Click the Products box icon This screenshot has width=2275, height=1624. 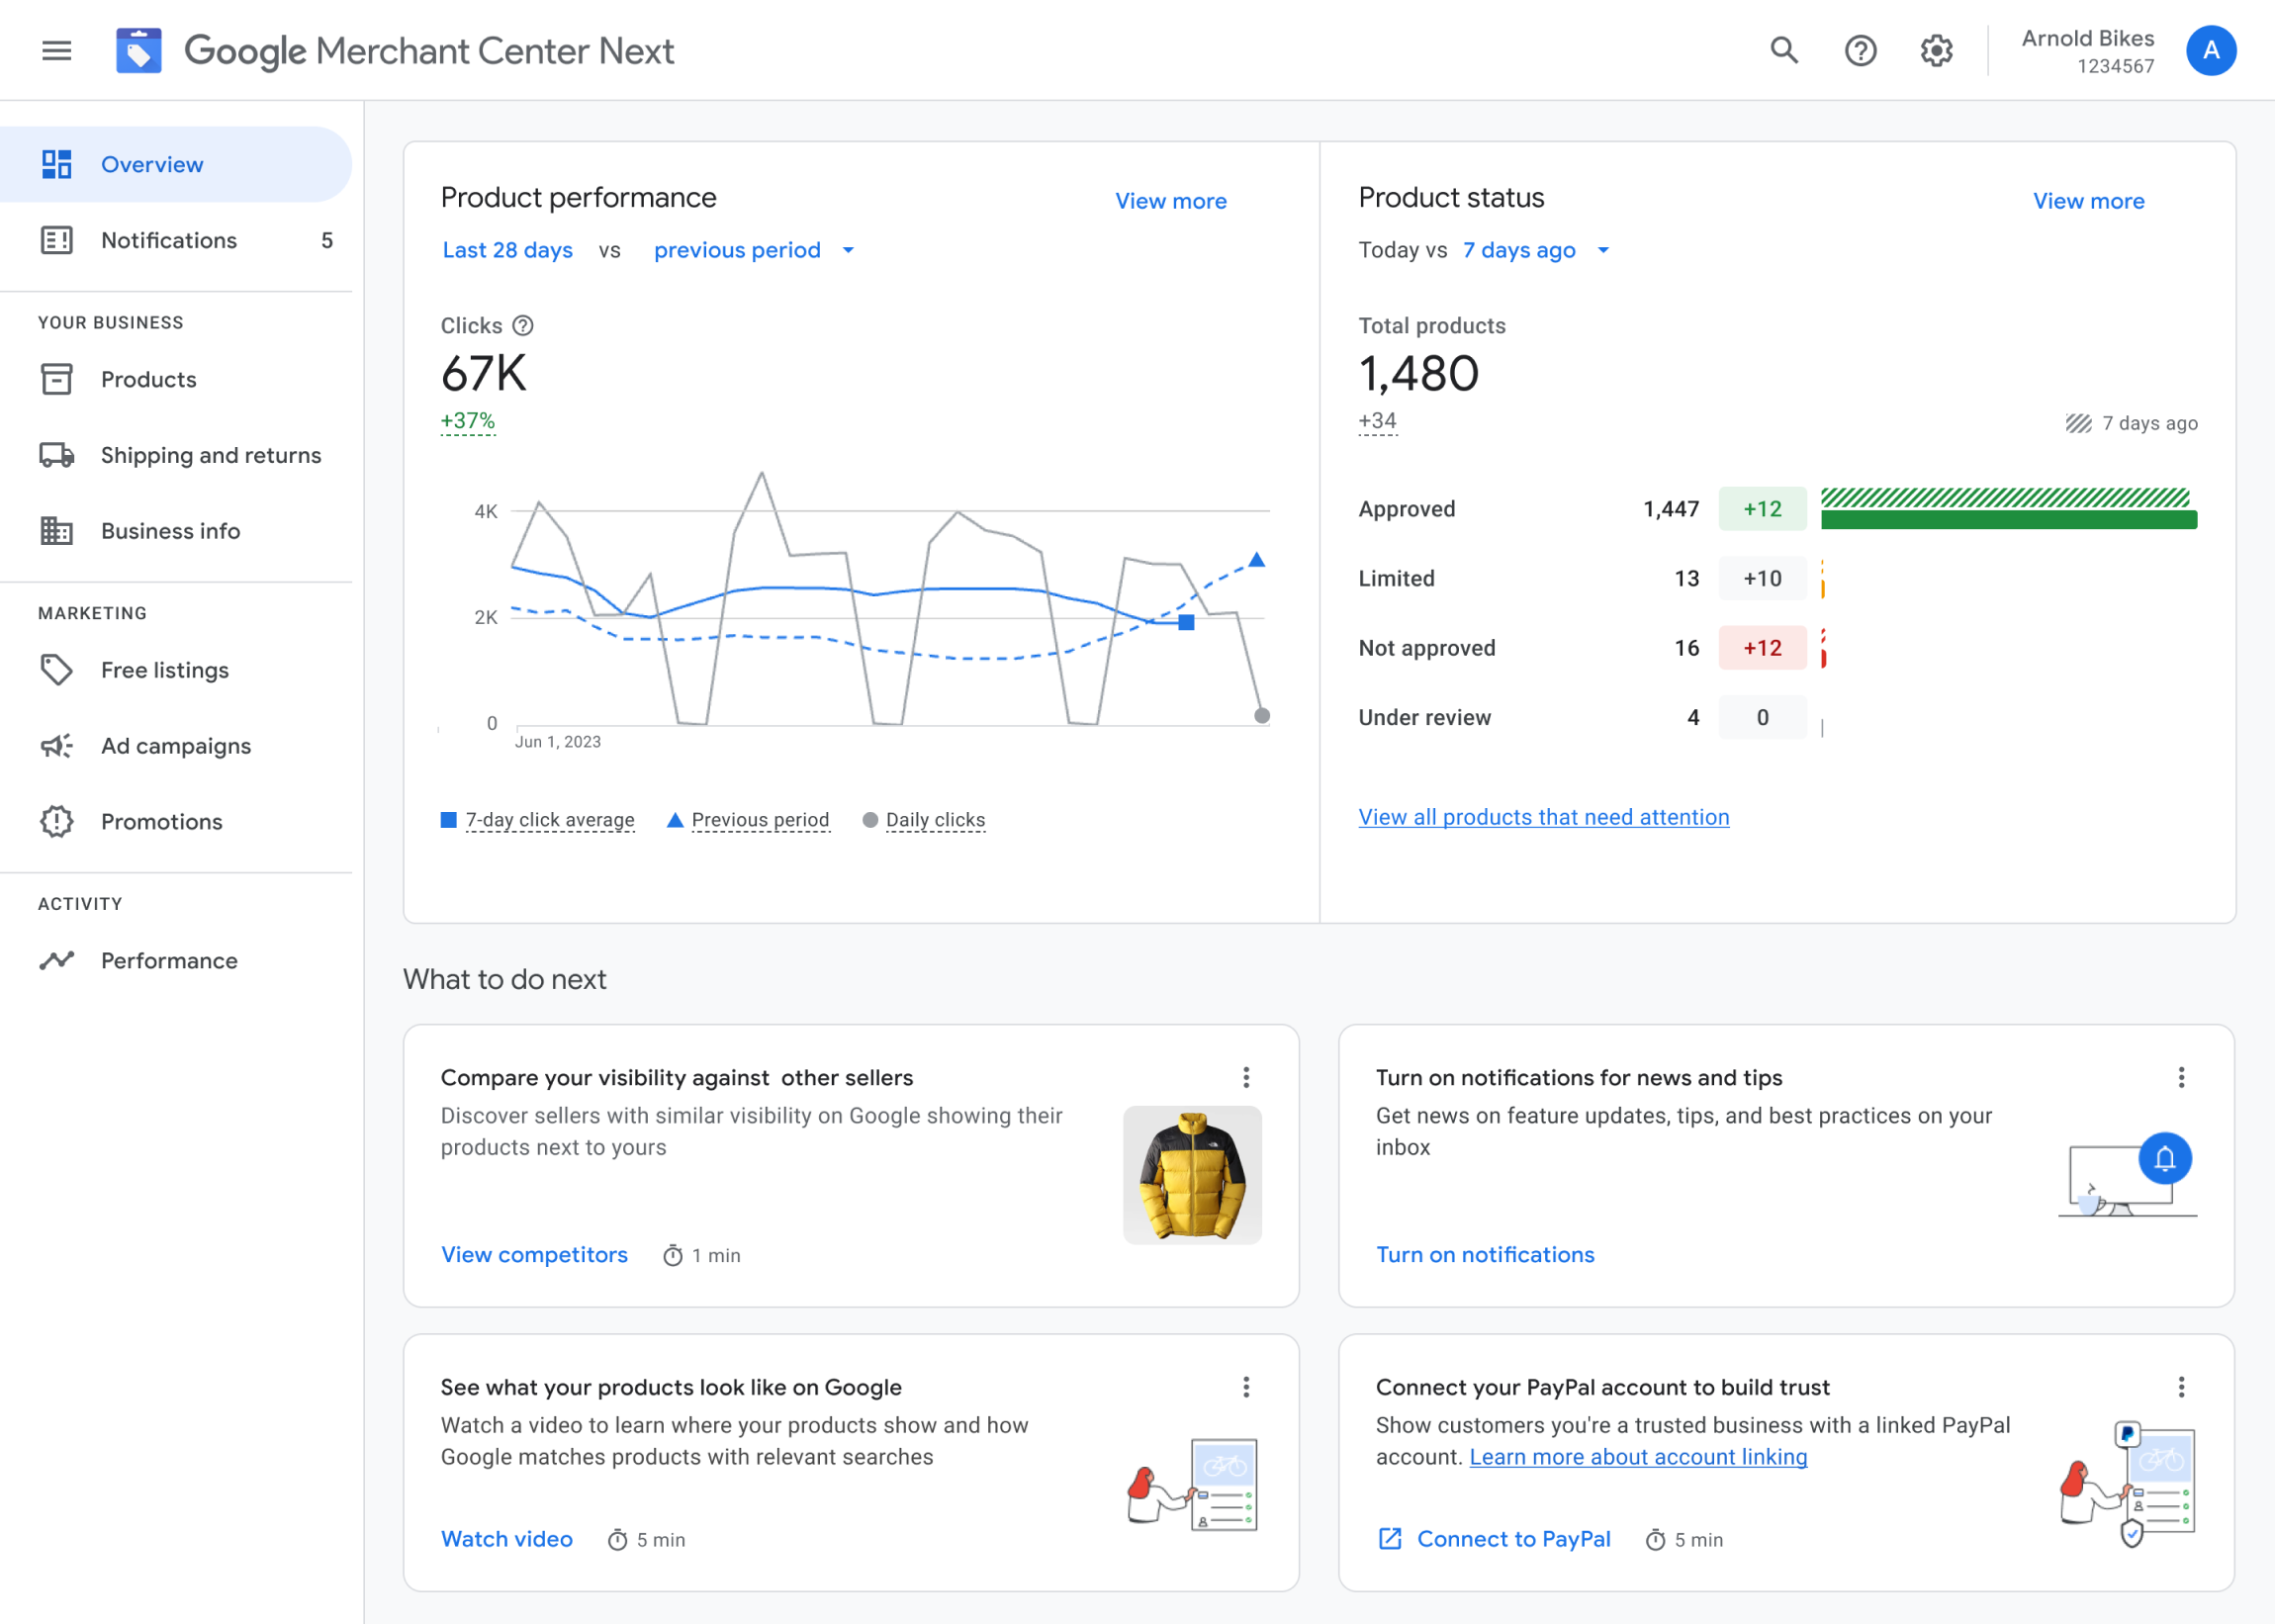click(57, 379)
